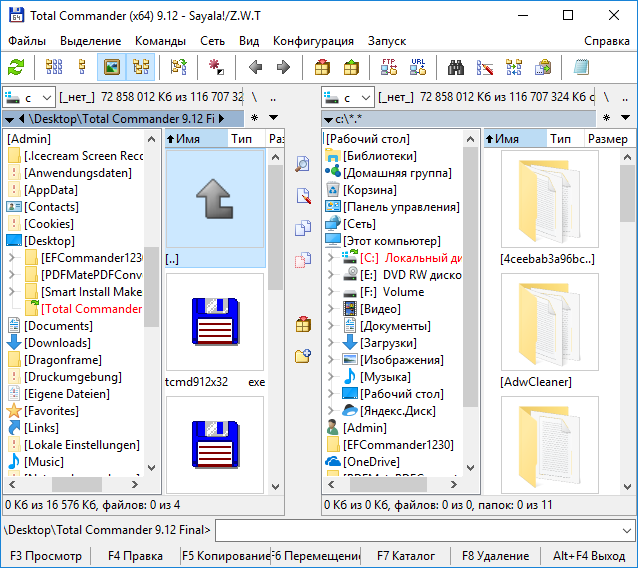Viewport: 638px width, 568px height.
Task: Click the pack files gift-box toolbar icon
Action: (322, 67)
